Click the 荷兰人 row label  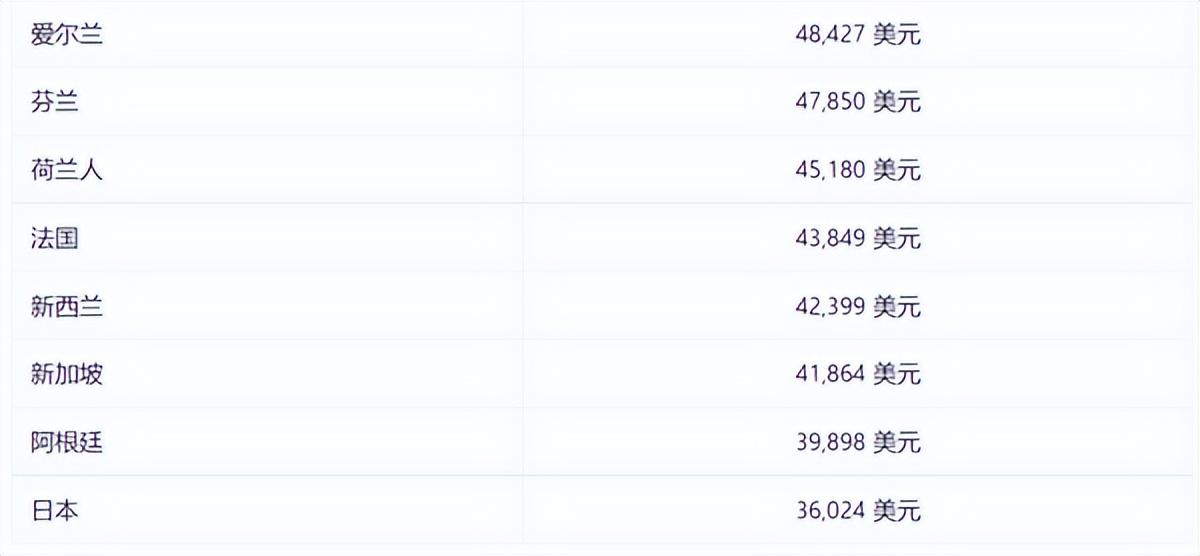(x=66, y=170)
